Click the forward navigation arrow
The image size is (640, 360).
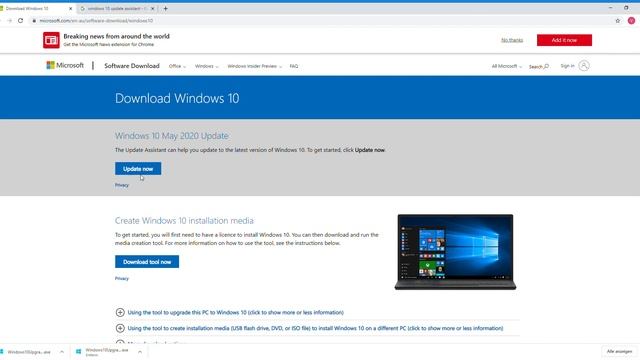[9, 20]
